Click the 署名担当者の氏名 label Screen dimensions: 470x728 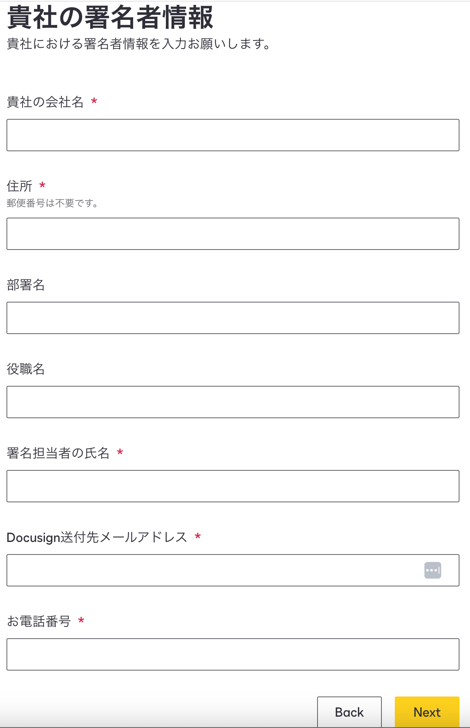click(58, 453)
